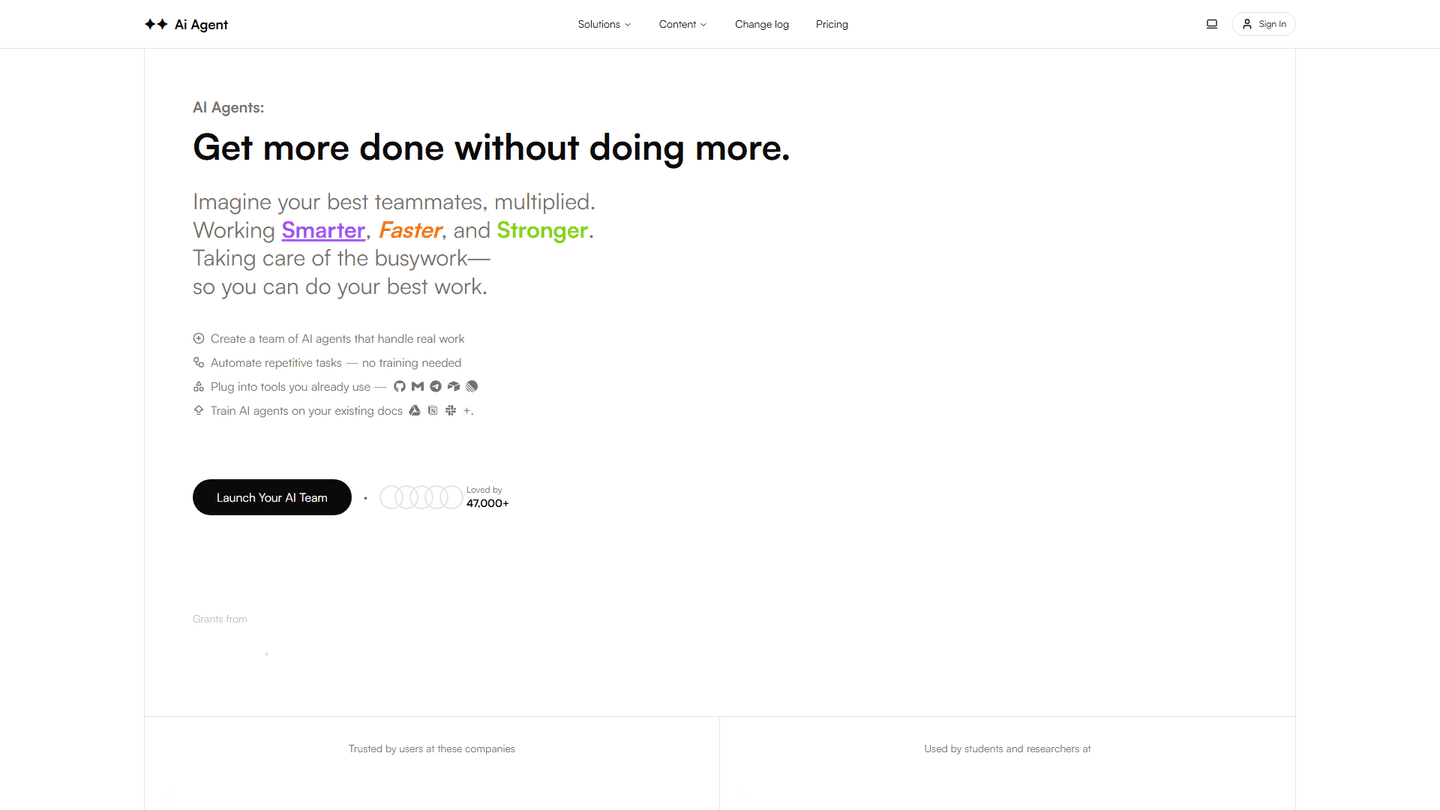
Task: Click the Sign In button
Action: (1264, 24)
